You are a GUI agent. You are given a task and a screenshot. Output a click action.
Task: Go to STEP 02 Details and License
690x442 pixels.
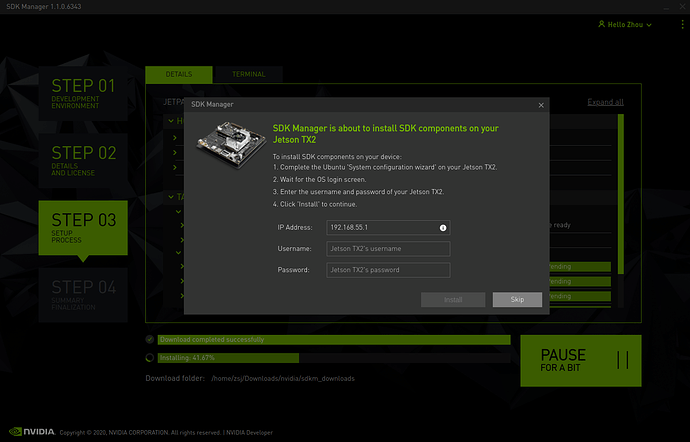coord(83,161)
